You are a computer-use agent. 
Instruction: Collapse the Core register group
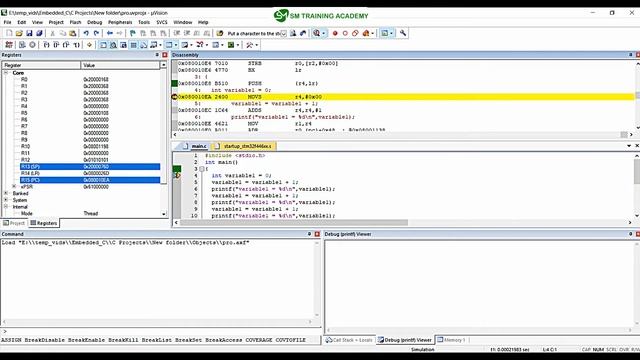pos(6,73)
